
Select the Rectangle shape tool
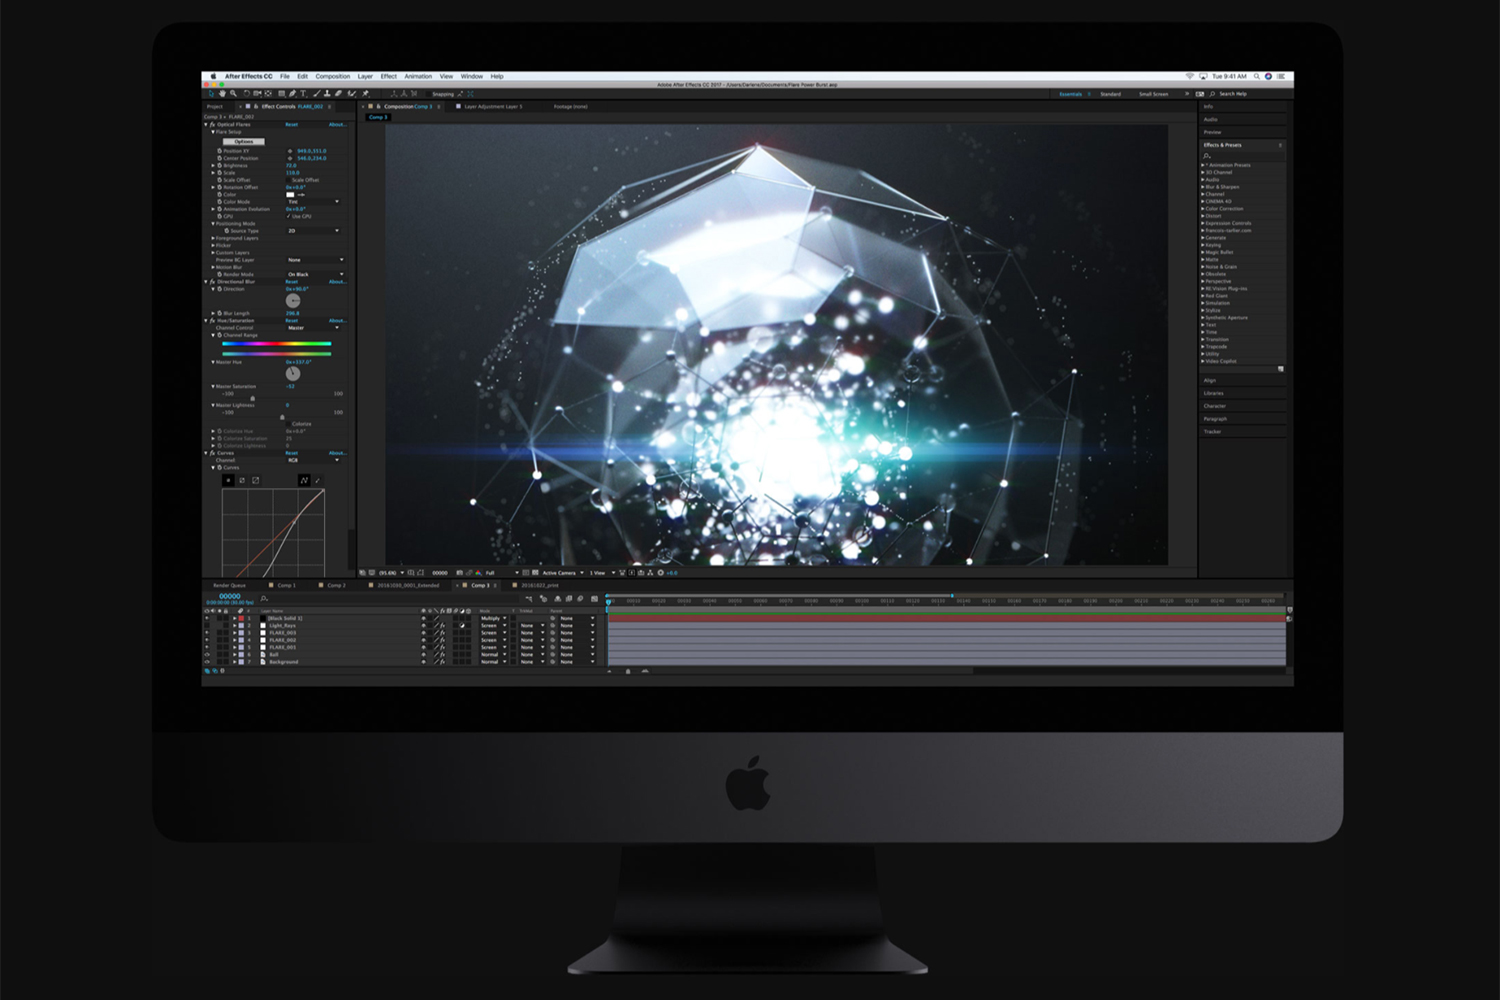click(281, 94)
